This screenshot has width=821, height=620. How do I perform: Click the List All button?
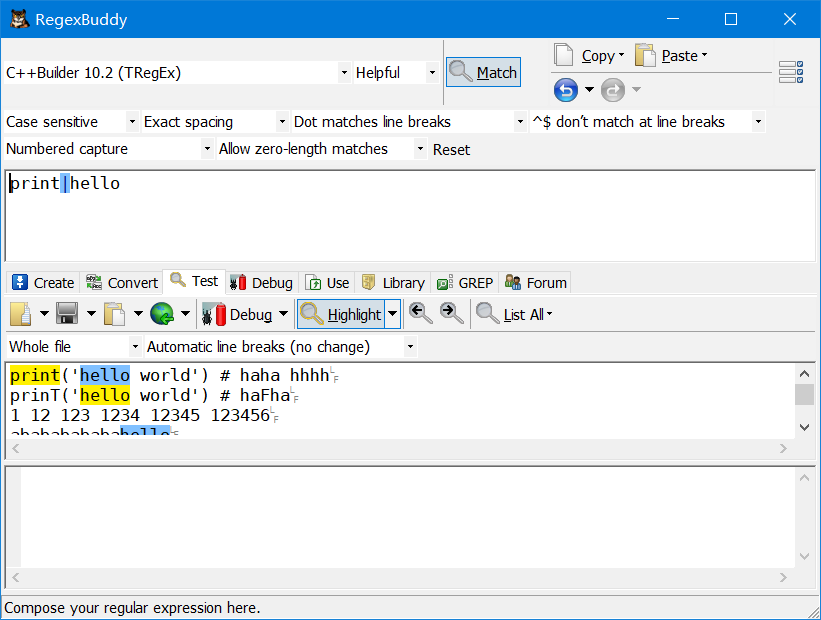click(514, 314)
